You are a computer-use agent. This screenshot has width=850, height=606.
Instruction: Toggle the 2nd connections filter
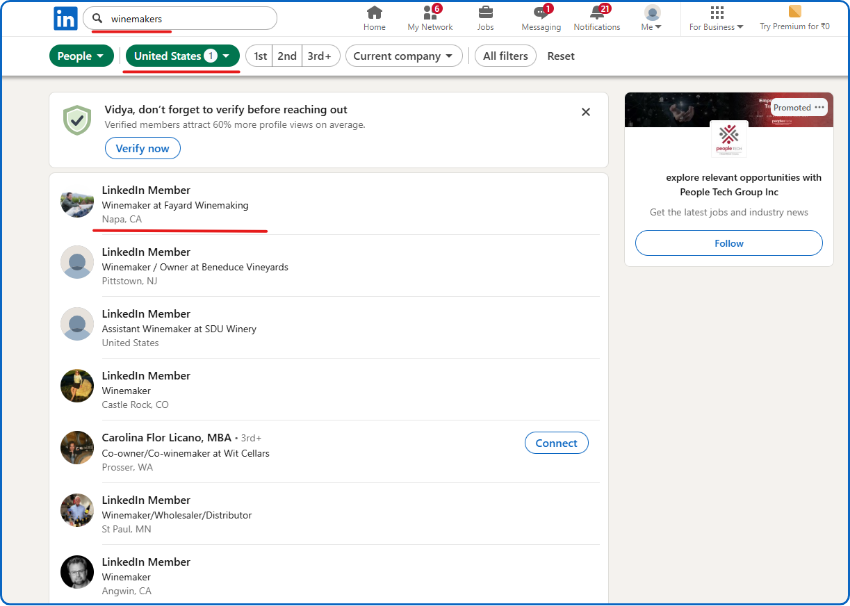(x=287, y=56)
